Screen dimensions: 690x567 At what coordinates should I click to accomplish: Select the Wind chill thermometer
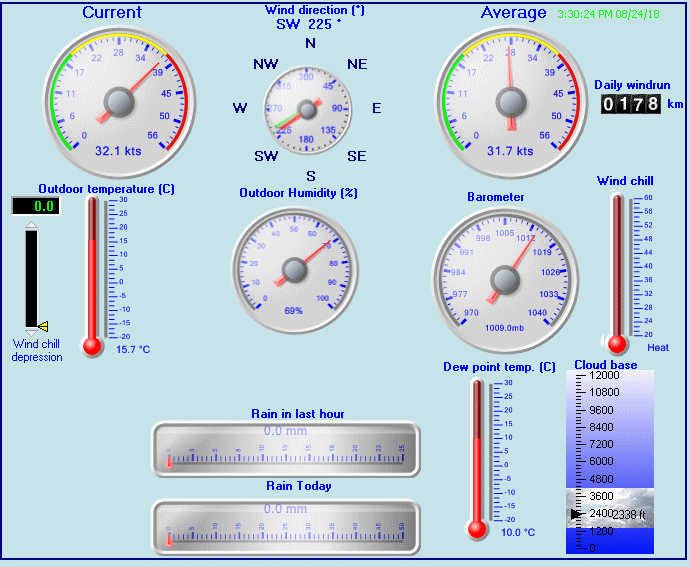[618, 270]
